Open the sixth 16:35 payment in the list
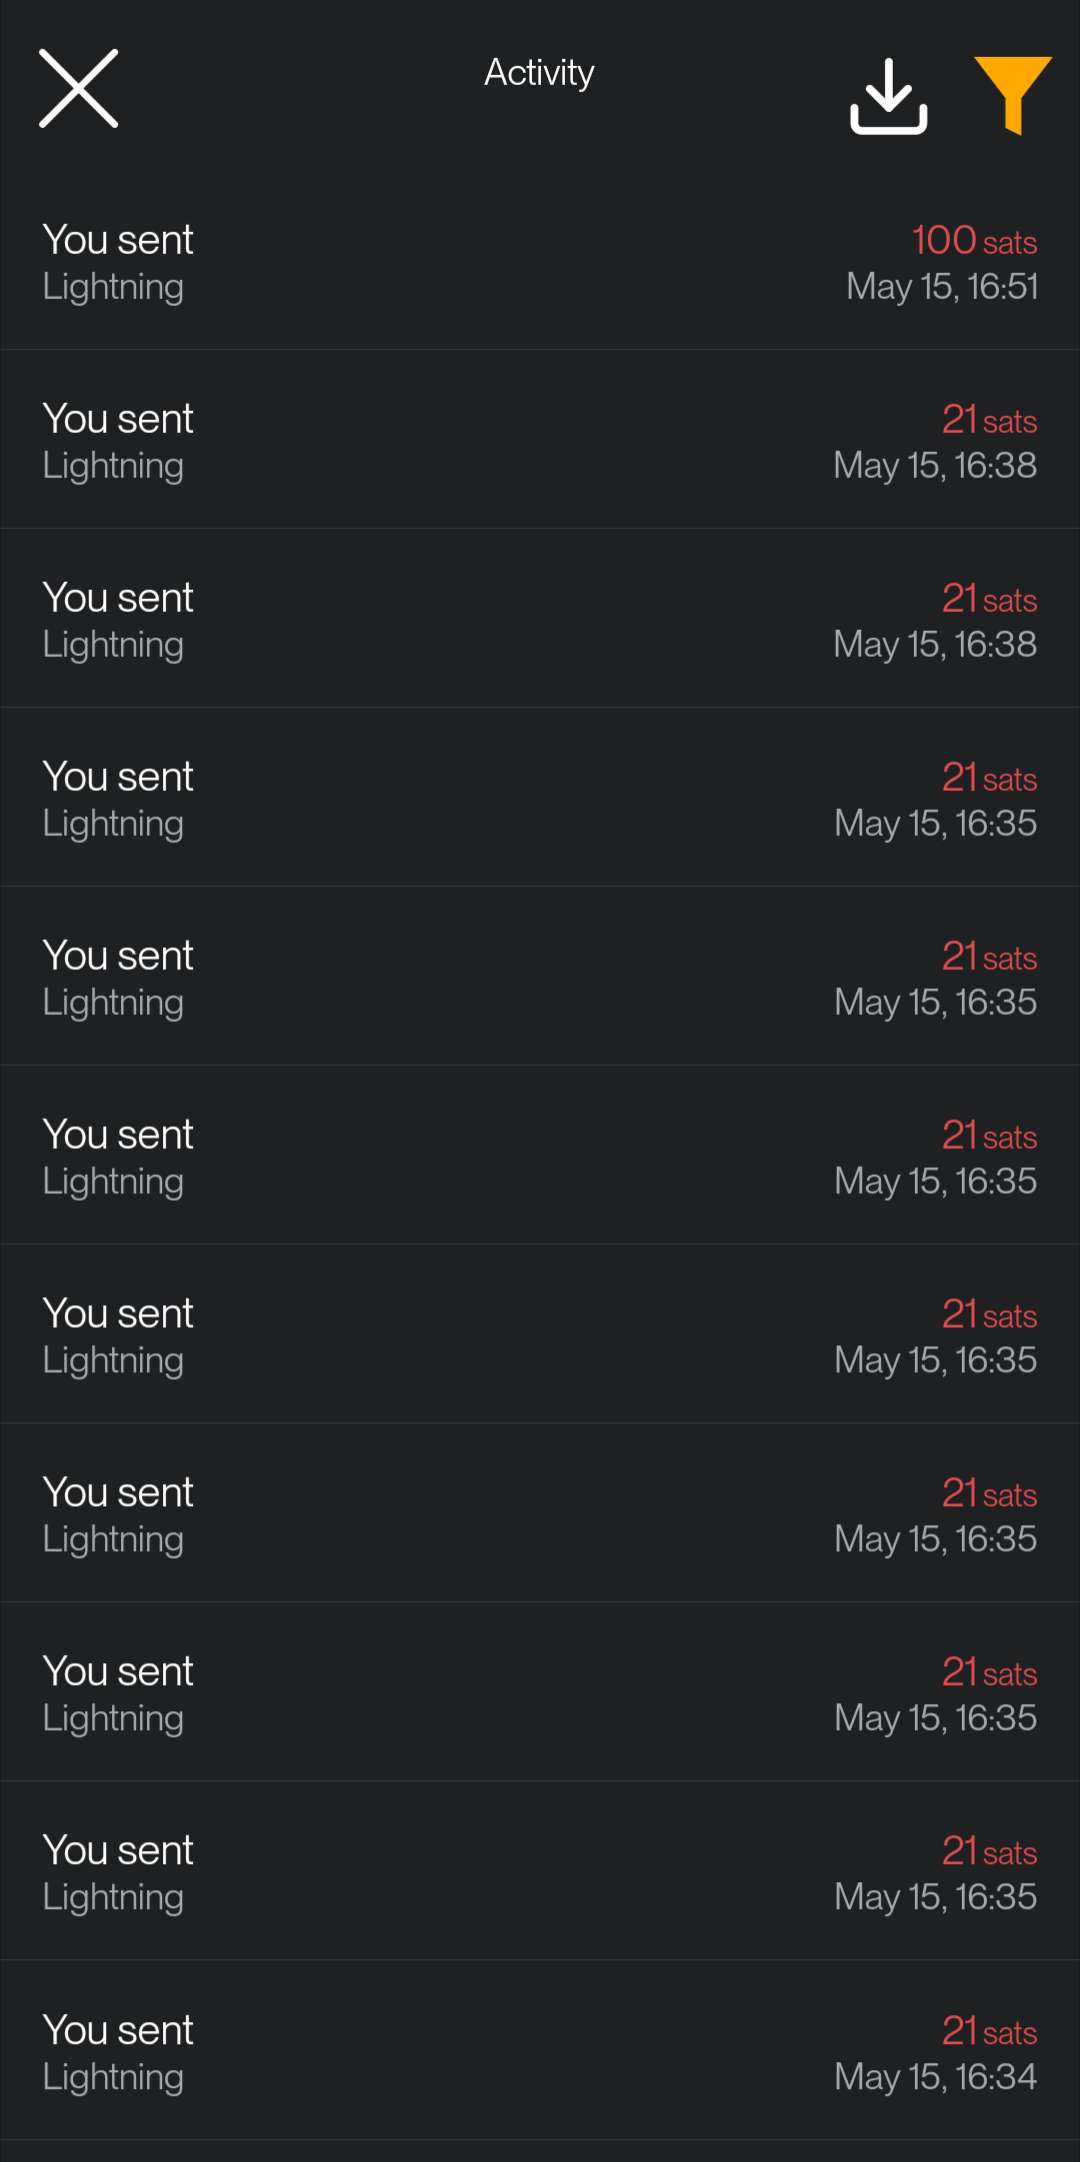The height and width of the screenshot is (2162, 1080). point(540,1692)
